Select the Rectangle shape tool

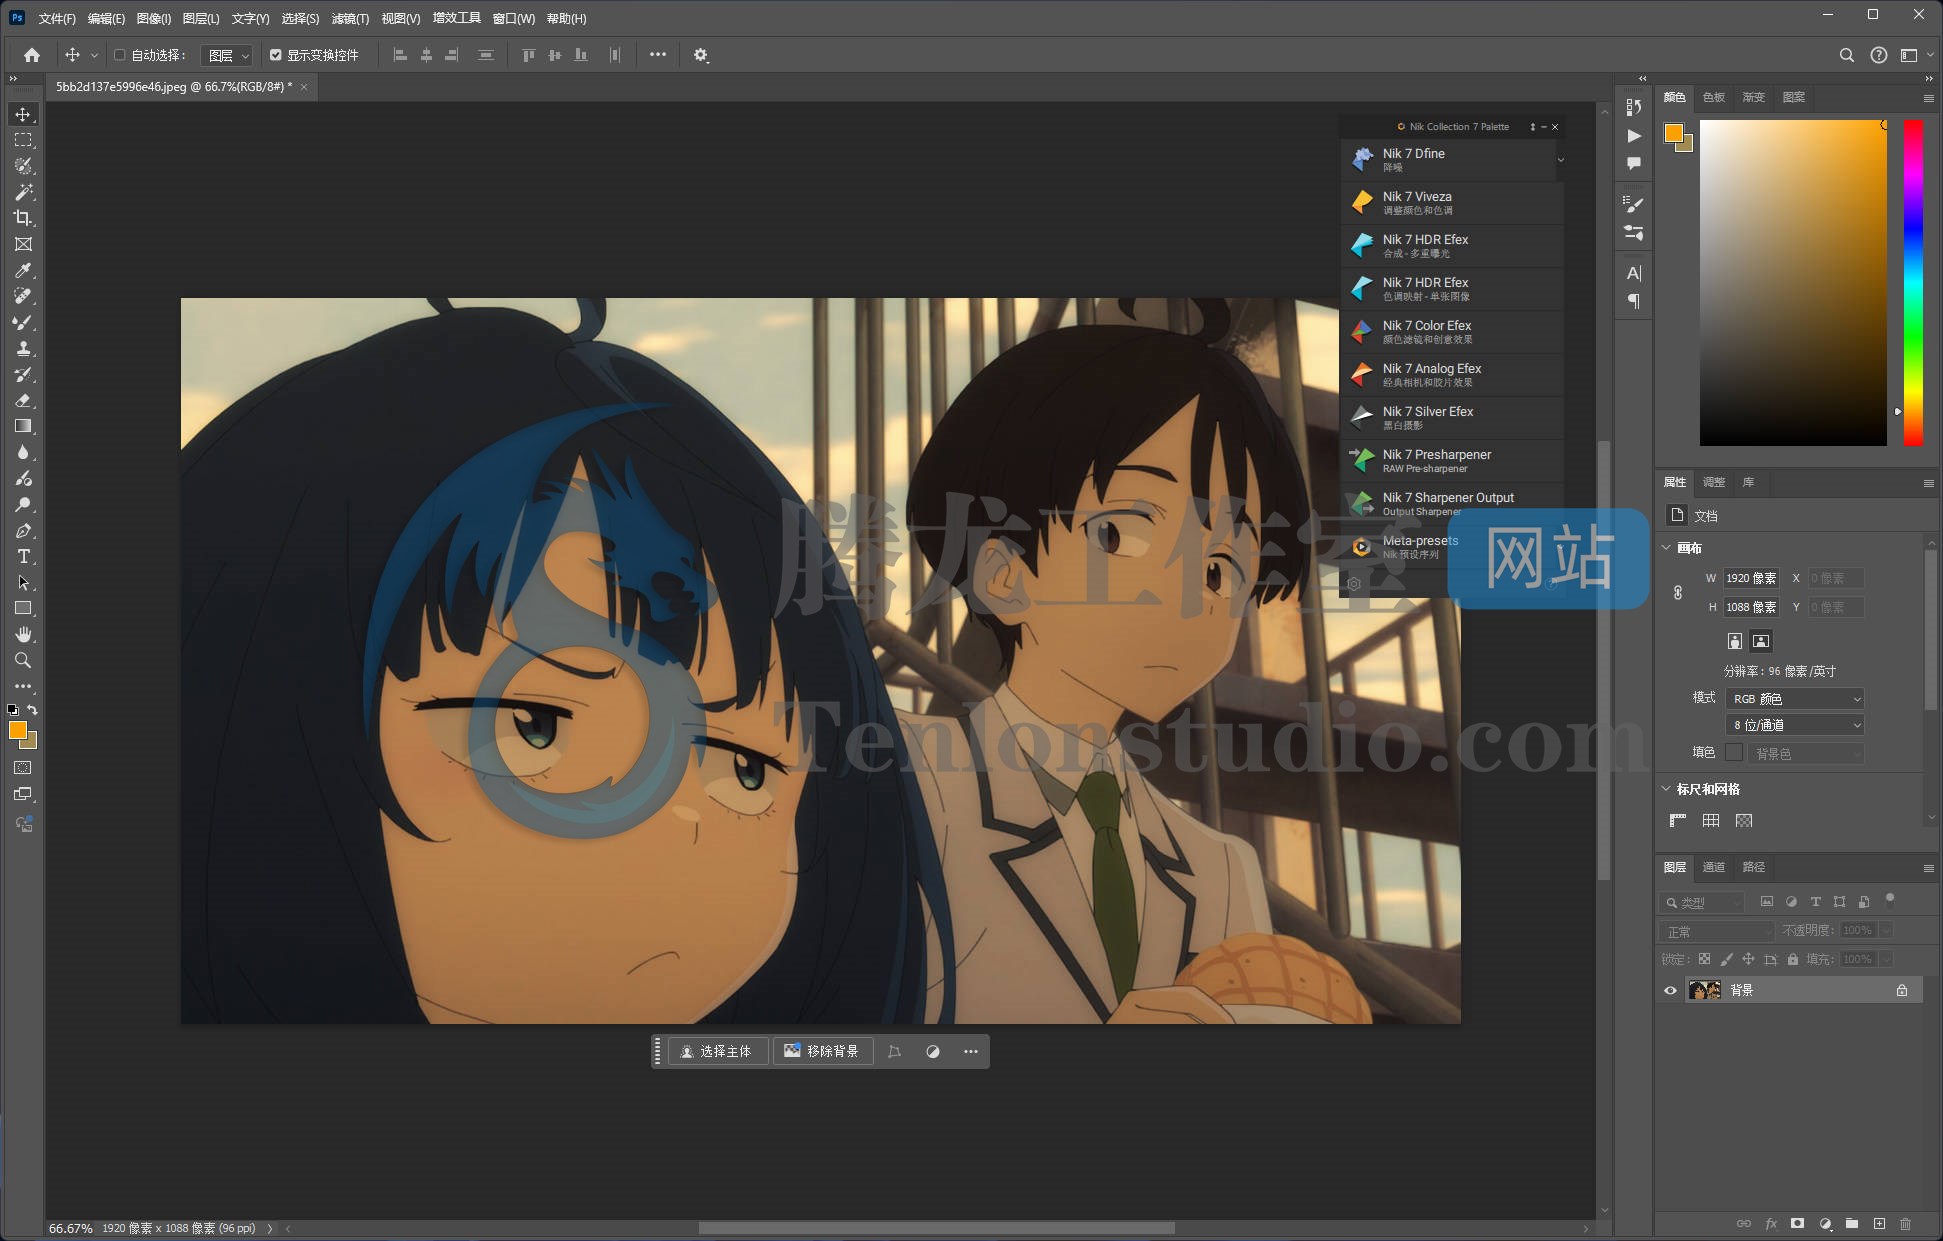(23, 608)
